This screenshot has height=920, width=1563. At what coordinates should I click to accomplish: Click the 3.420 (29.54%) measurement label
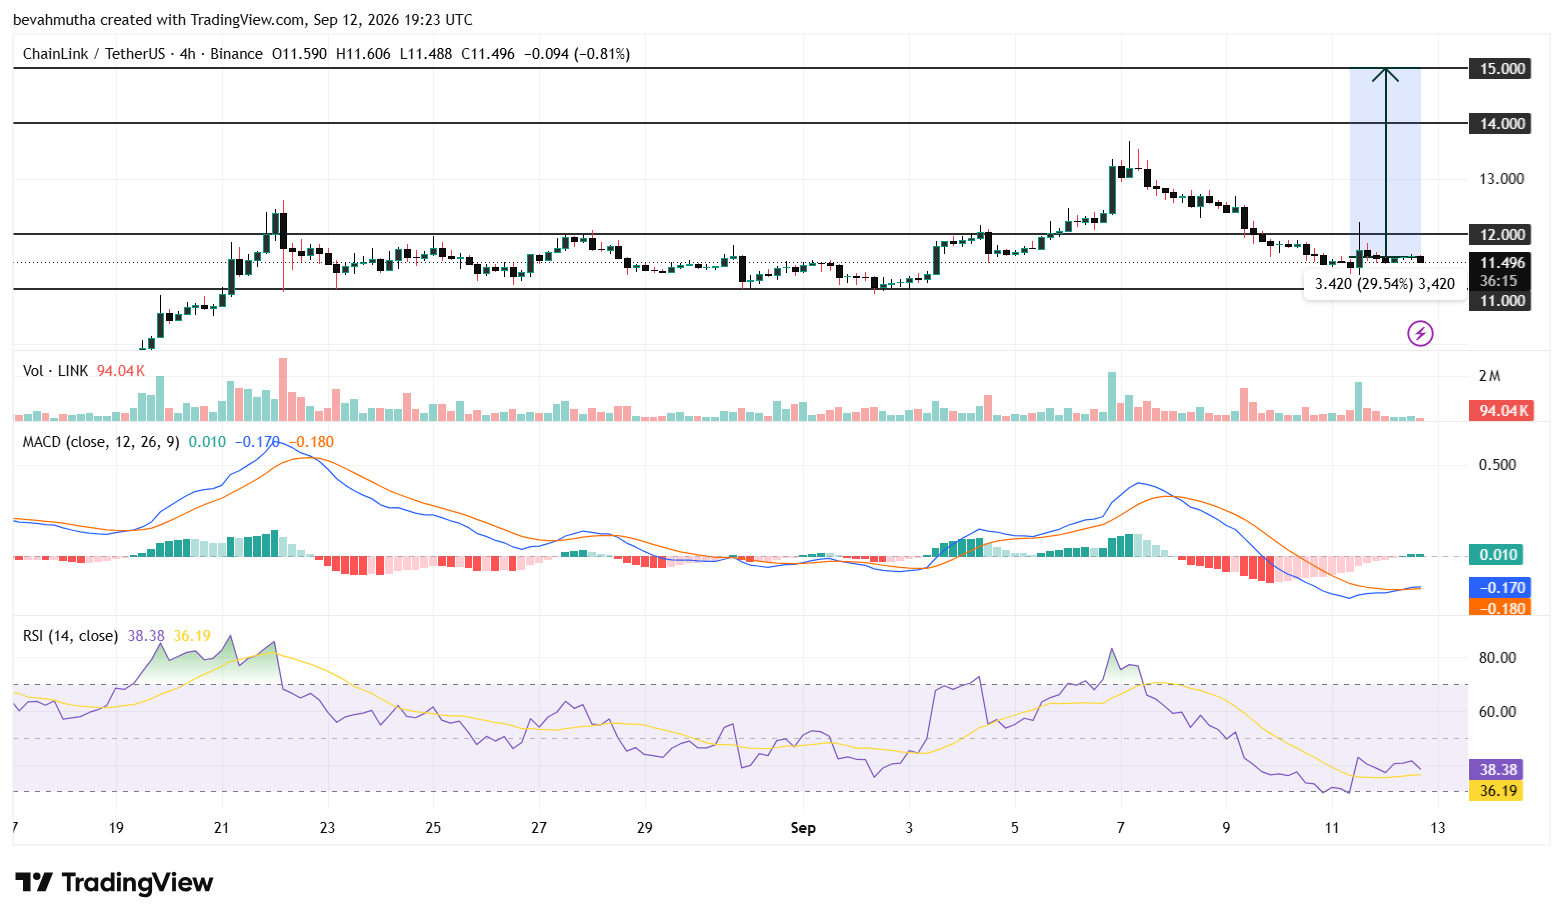(1385, 284)
